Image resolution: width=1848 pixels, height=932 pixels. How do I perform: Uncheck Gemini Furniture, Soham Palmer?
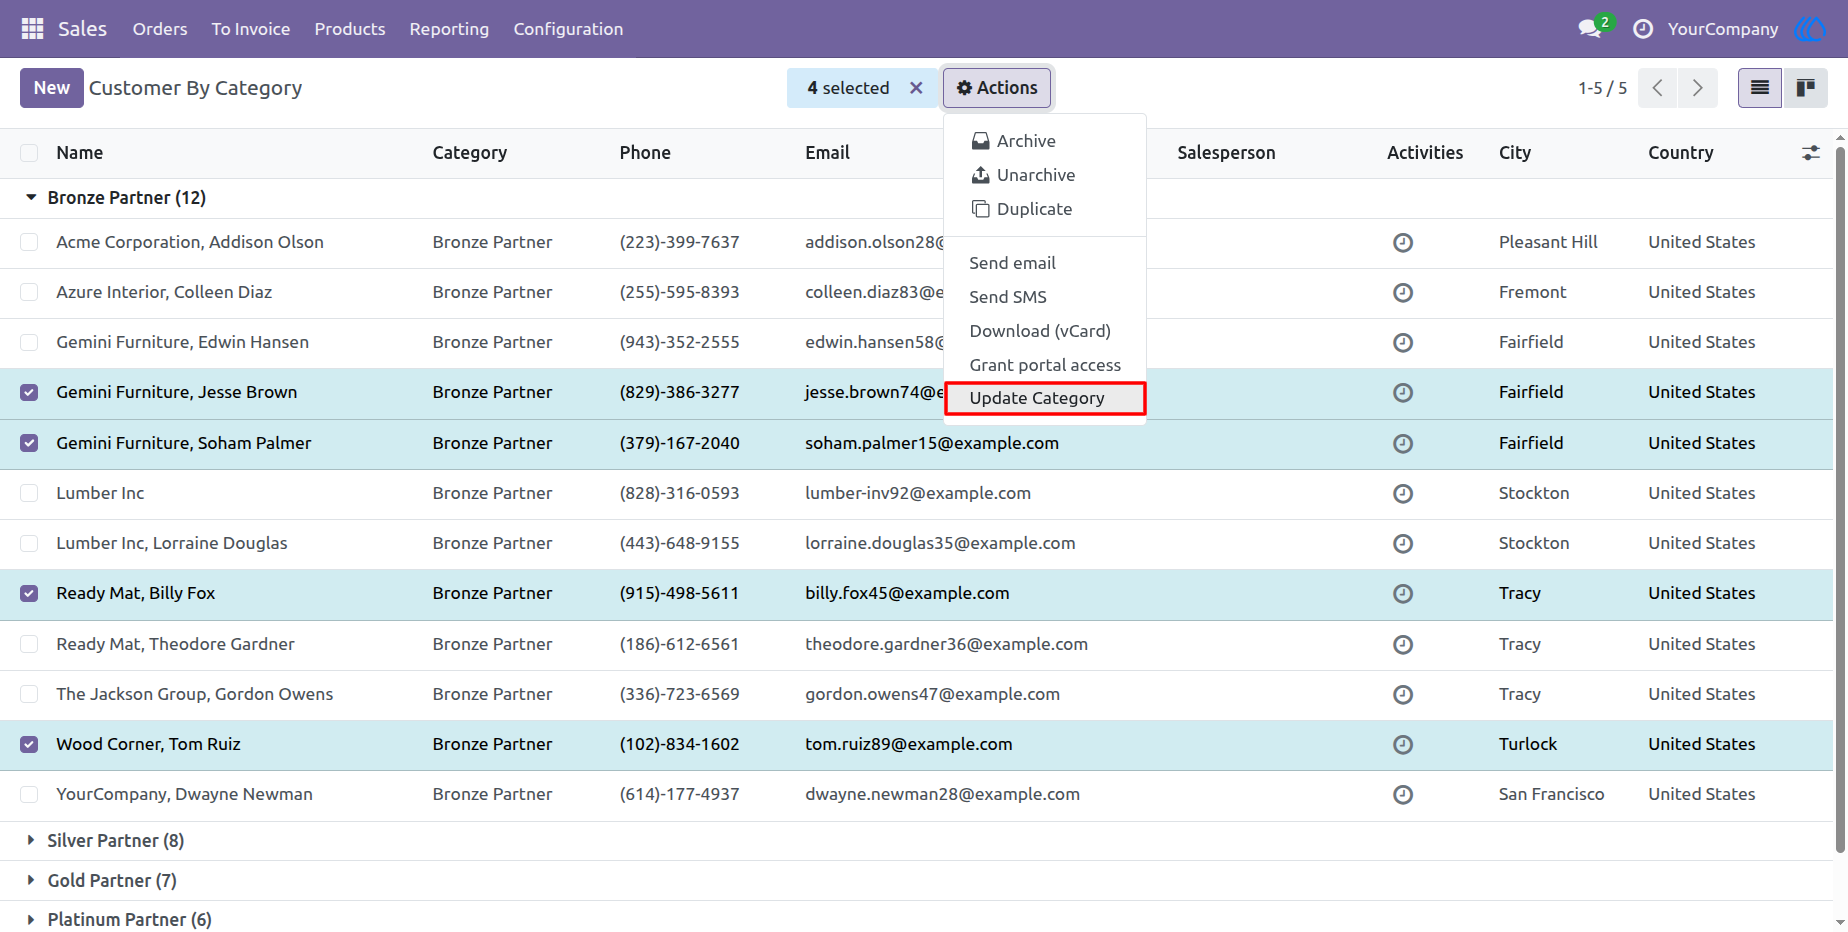click(x=29, y=443)
